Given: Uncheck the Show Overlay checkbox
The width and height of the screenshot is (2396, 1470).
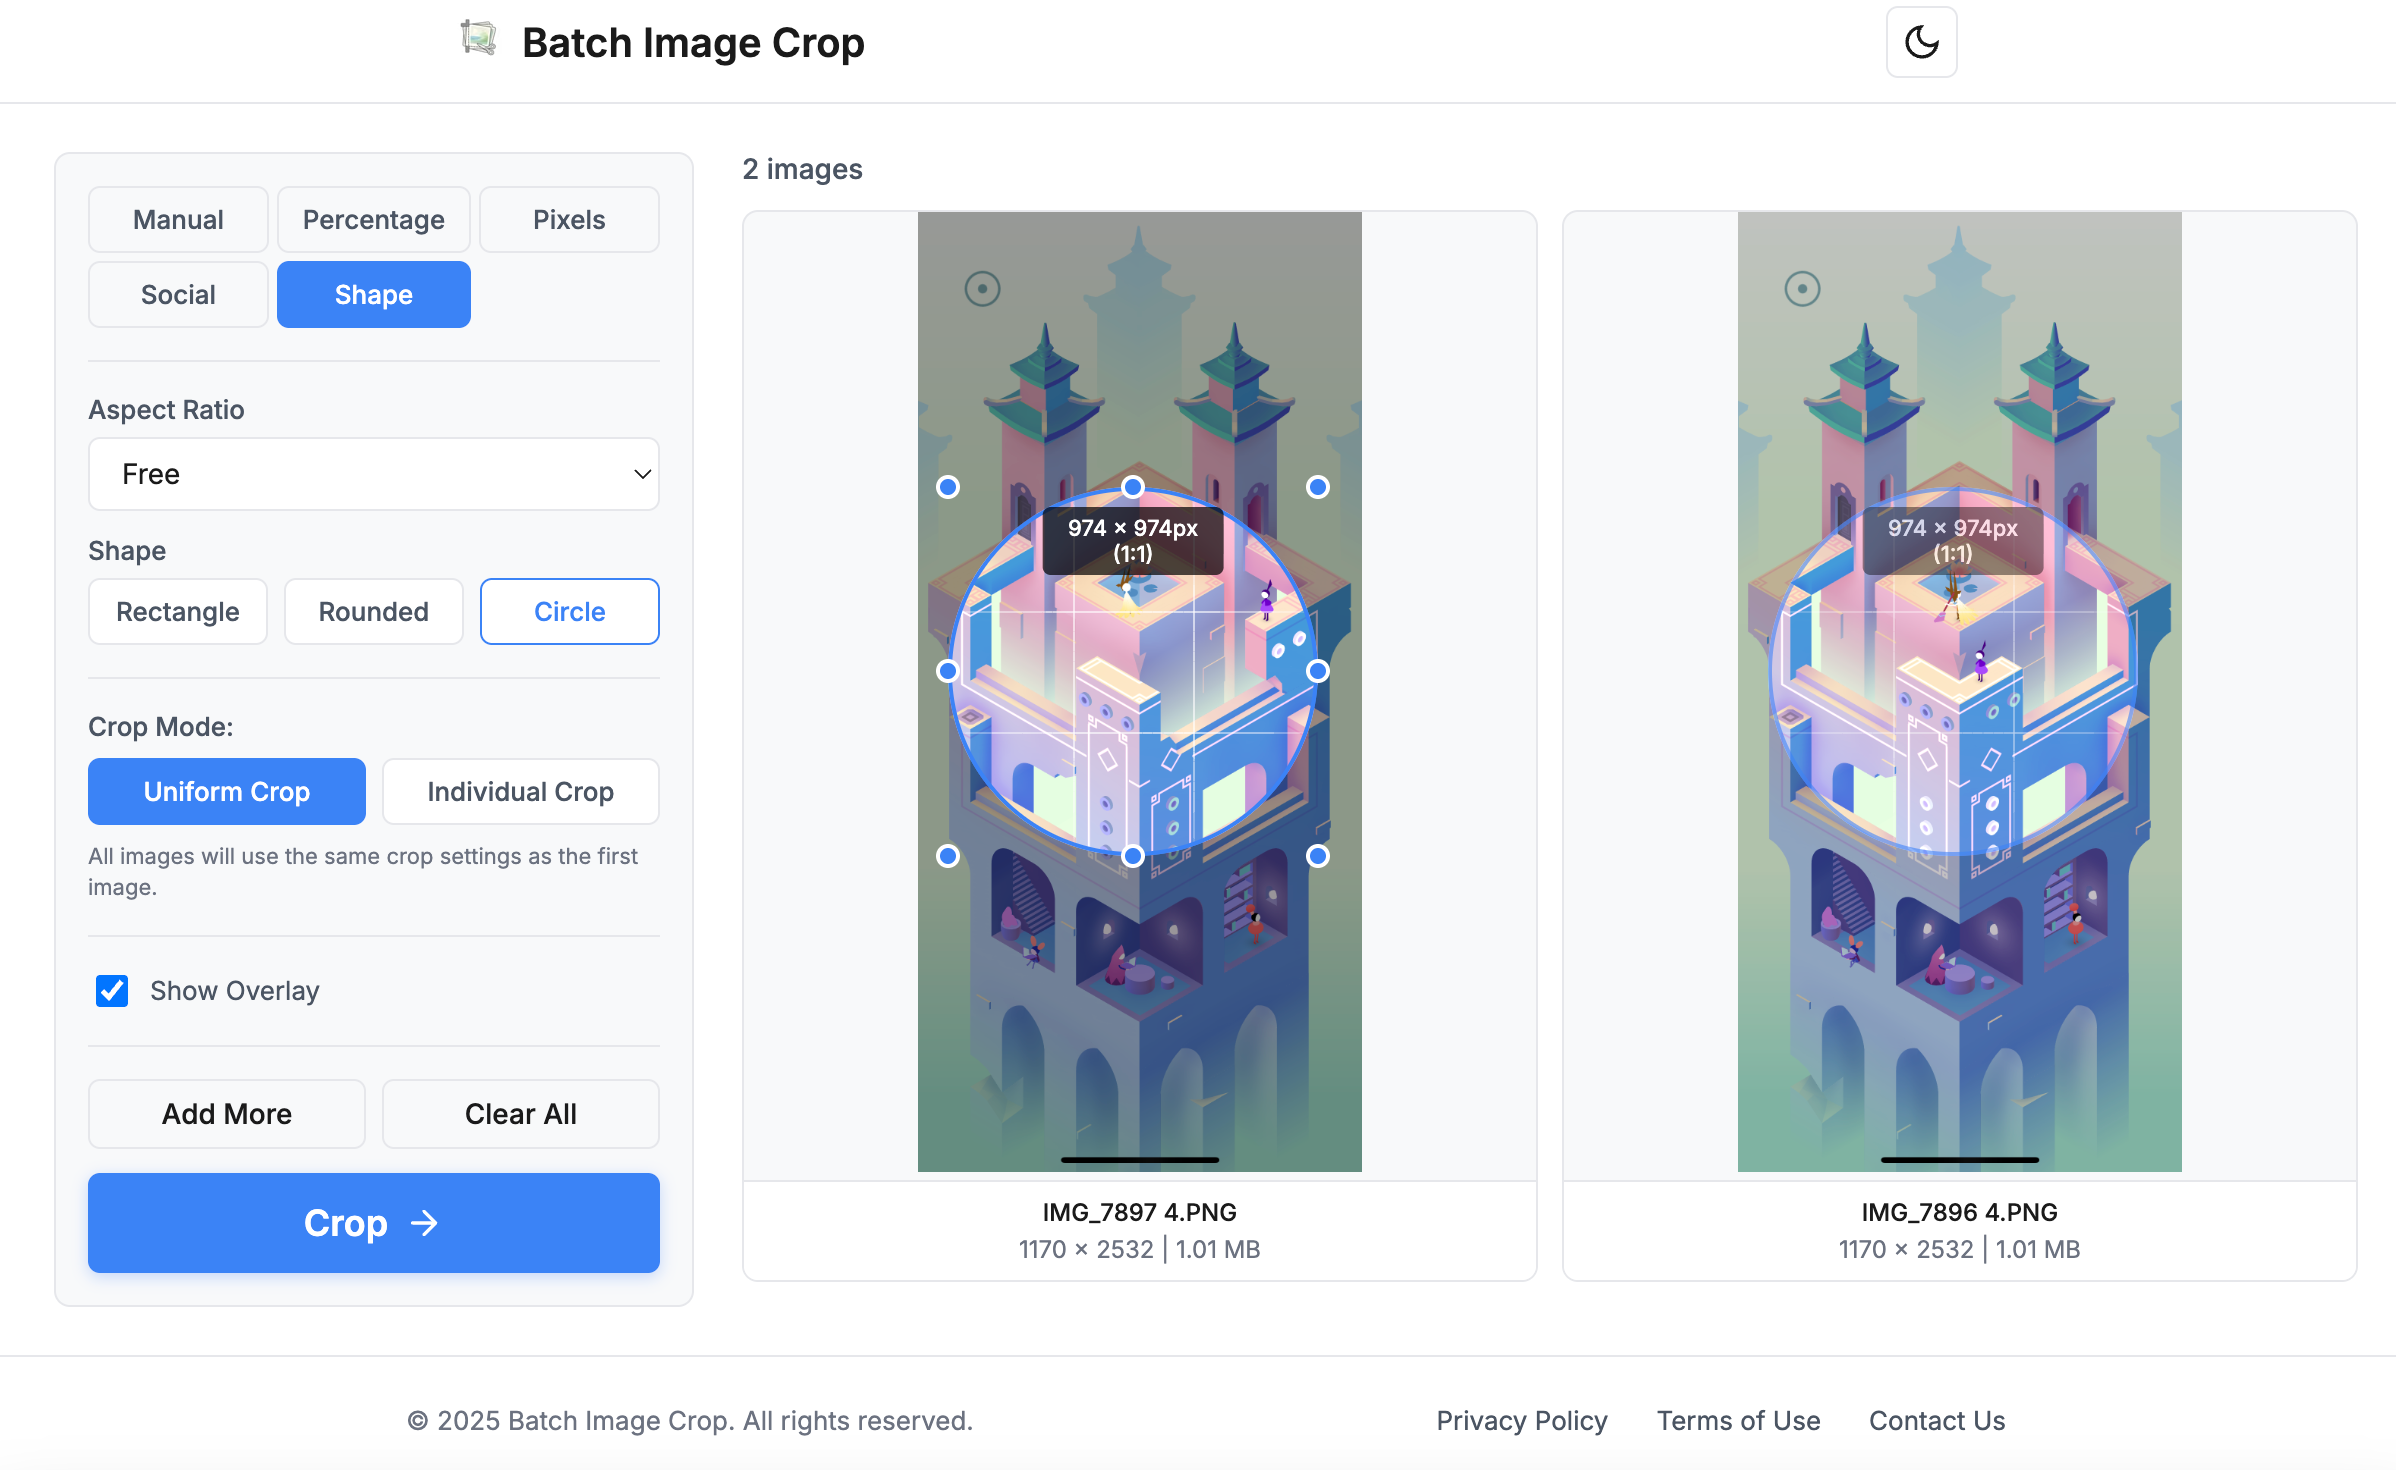Looking at the screenshot, I should [112, 991].
